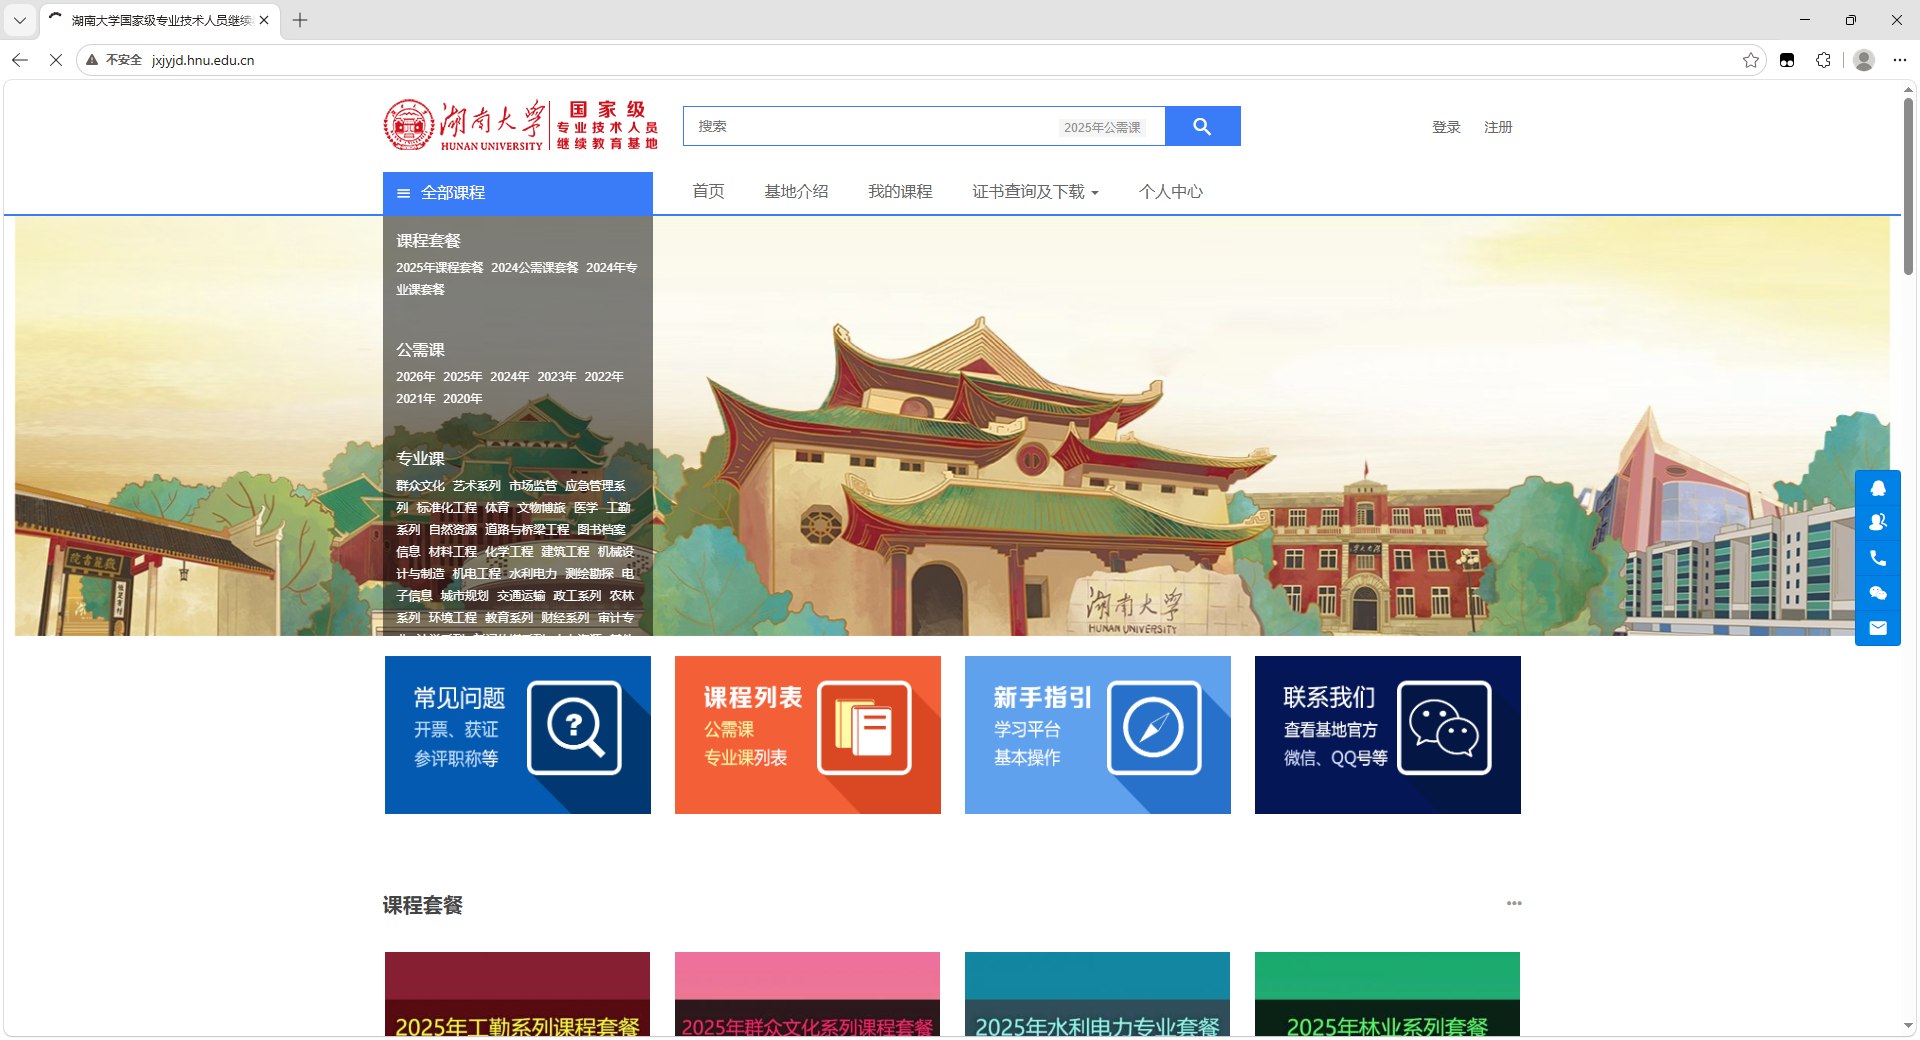Open the tab search dropdown arrow

[x=19, y=20]
